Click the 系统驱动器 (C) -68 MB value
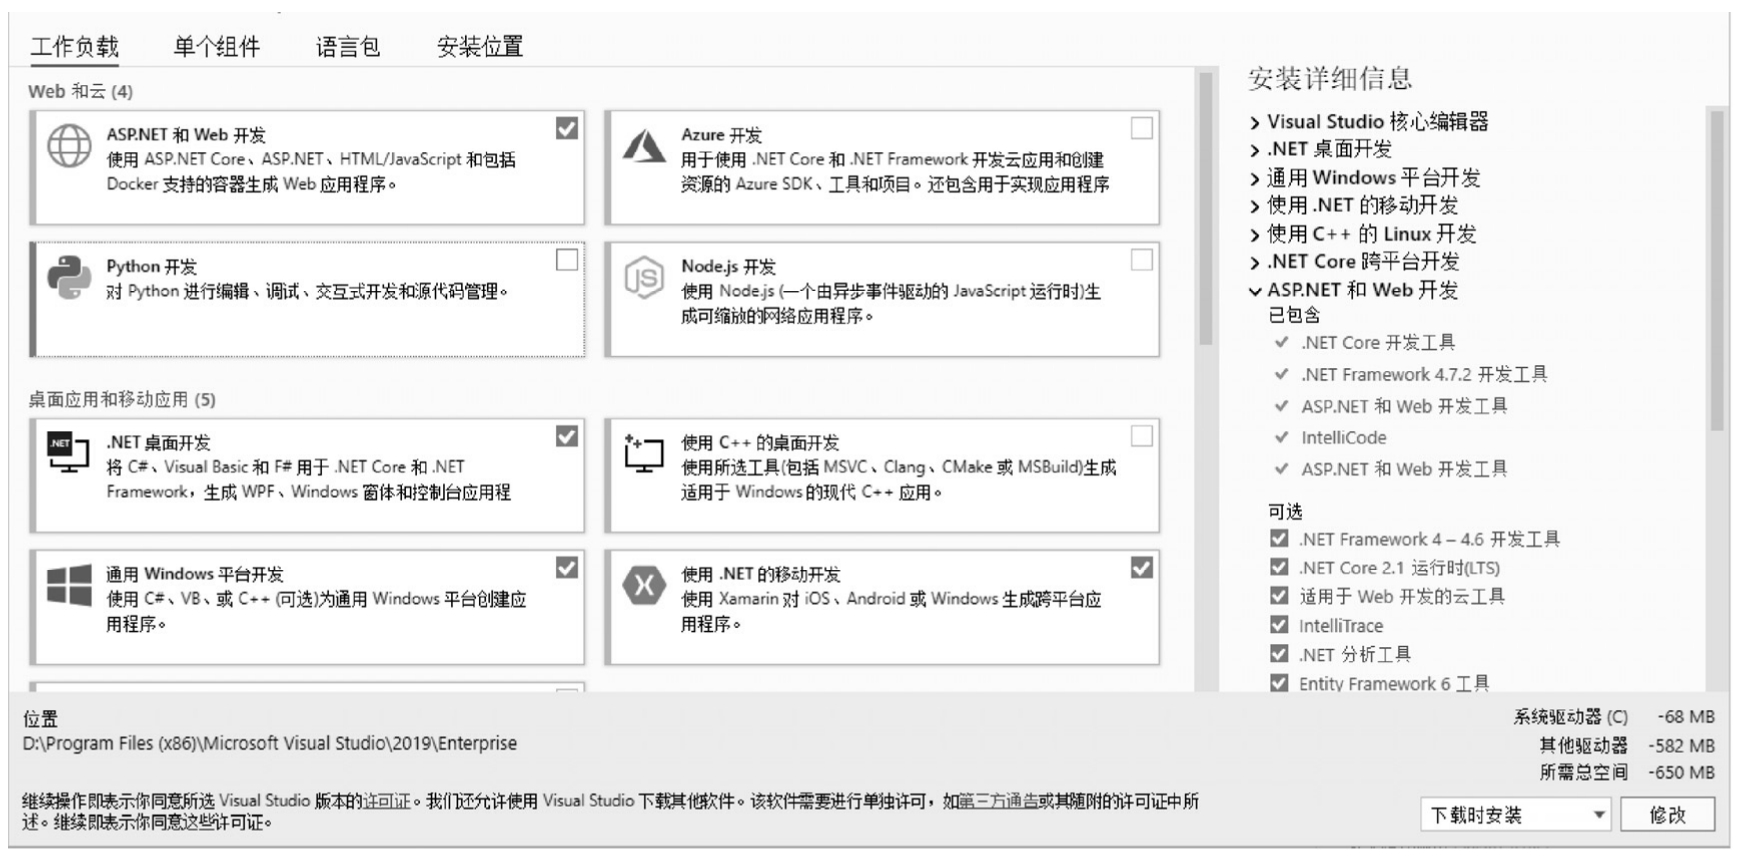 [x=1686, y=716]
